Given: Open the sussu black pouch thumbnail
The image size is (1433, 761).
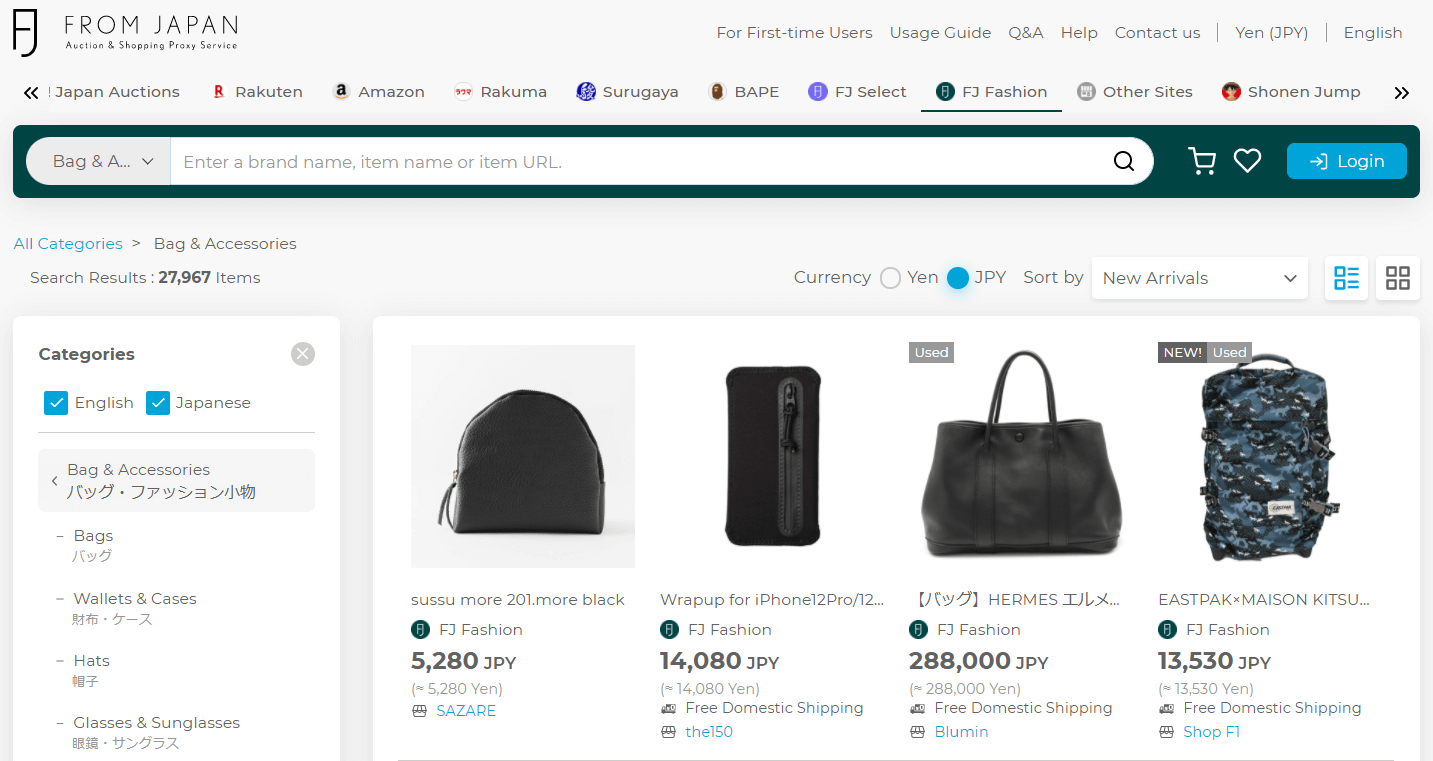Looking at the screenshot, I should pyautogui.click(x=523, y=456).
